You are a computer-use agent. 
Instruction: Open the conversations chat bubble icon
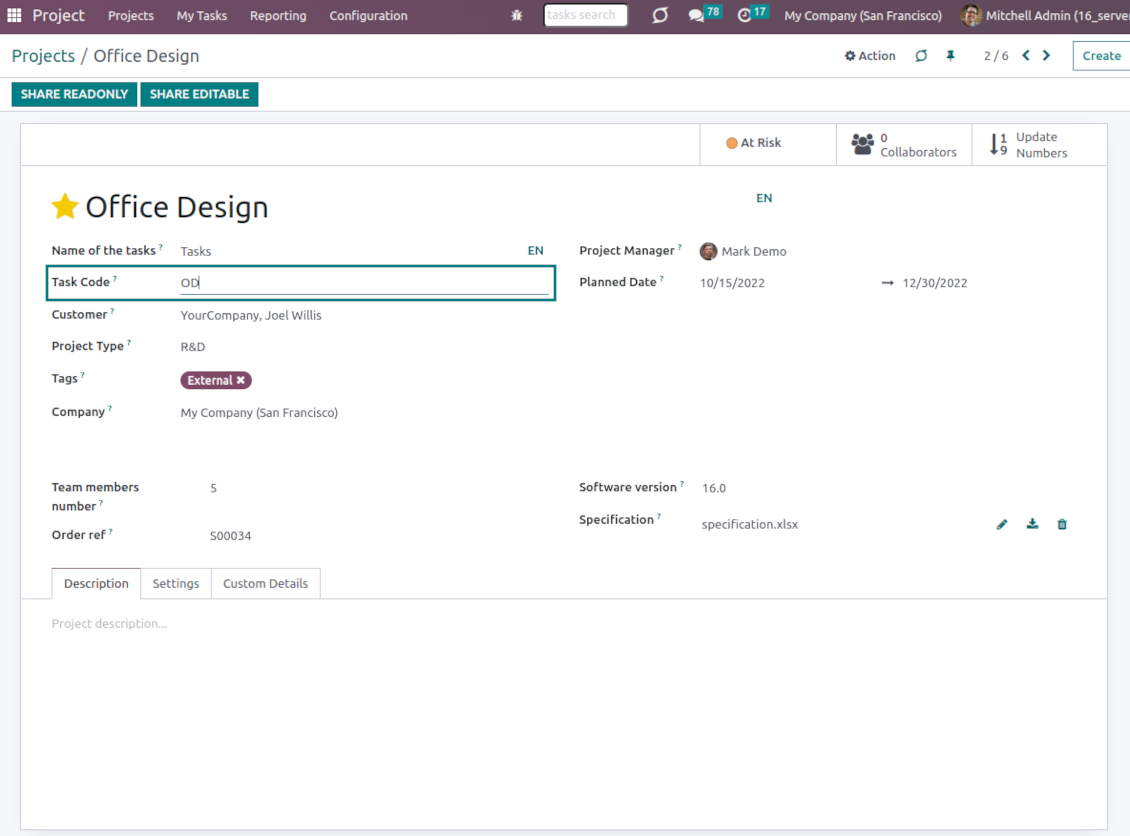[696, 16]
